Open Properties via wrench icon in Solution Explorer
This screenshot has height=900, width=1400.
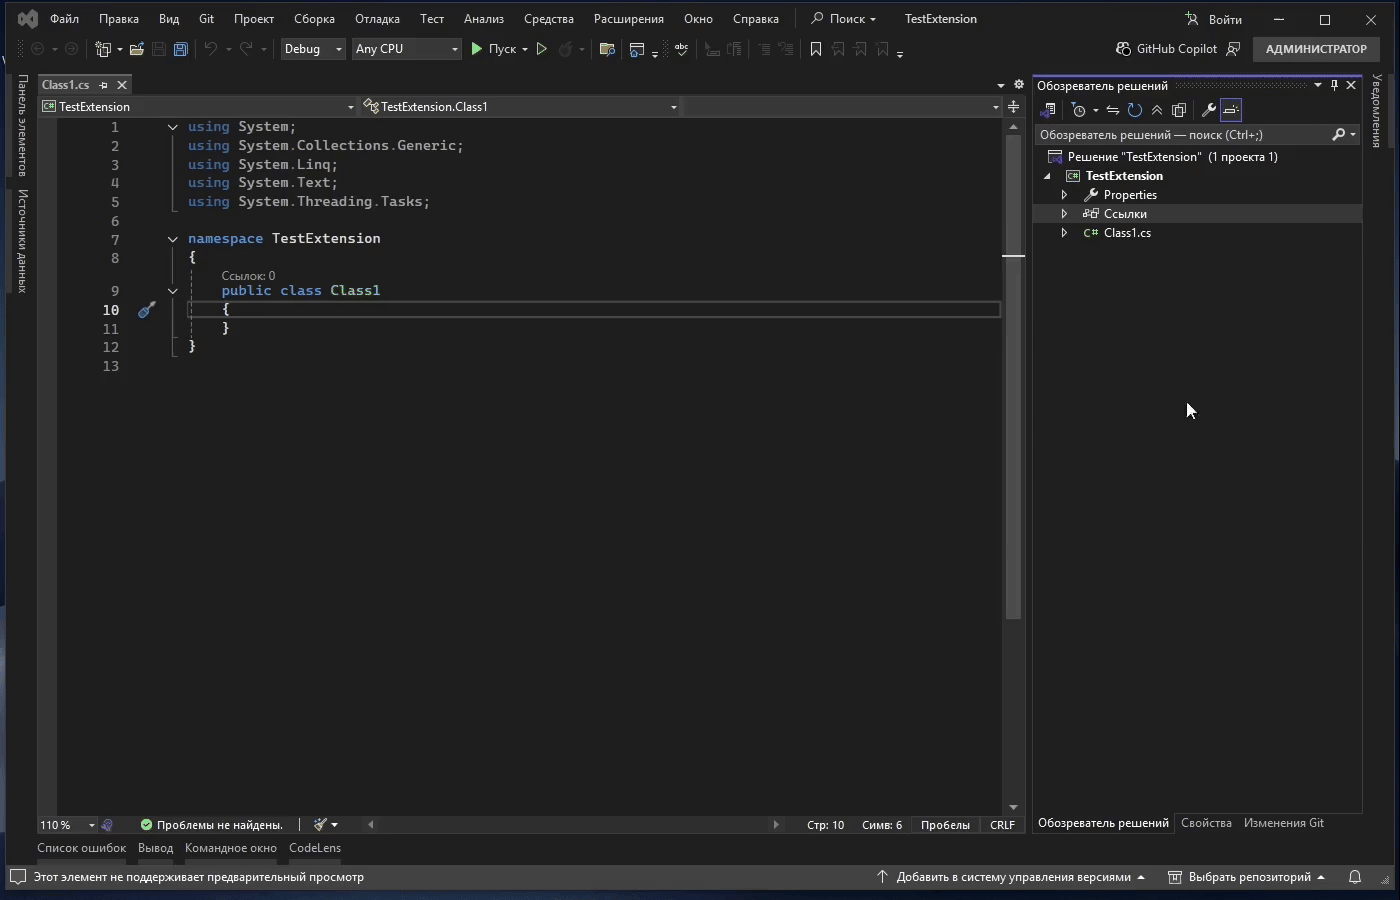(x=1208, y=110)
